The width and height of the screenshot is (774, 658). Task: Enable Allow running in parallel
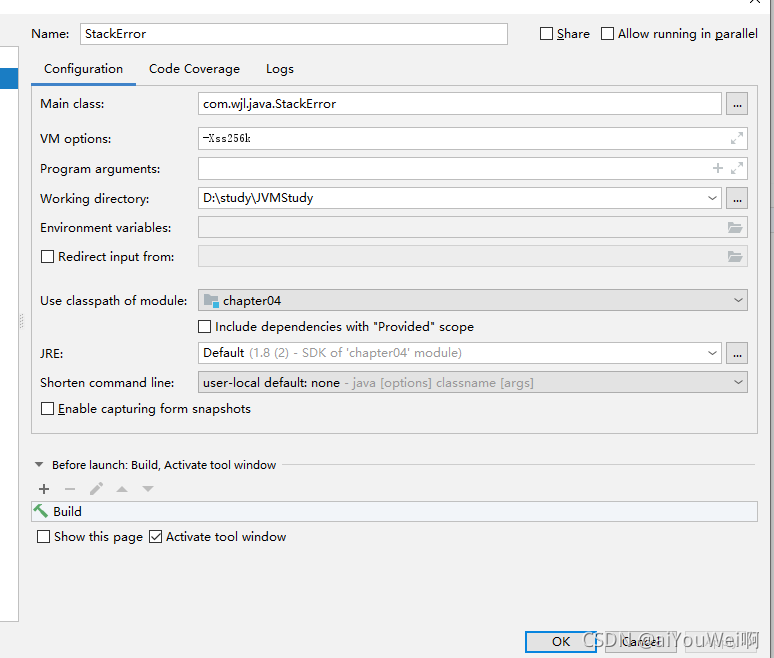point(607,34)
